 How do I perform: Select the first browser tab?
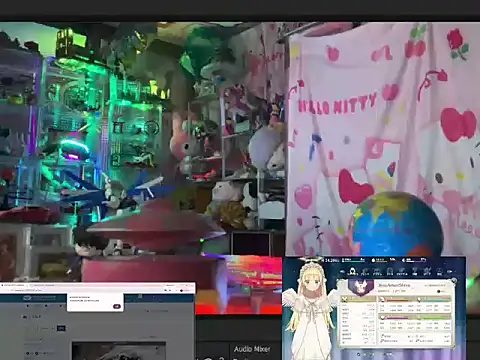pyautogui.click(x=13, y=285)
